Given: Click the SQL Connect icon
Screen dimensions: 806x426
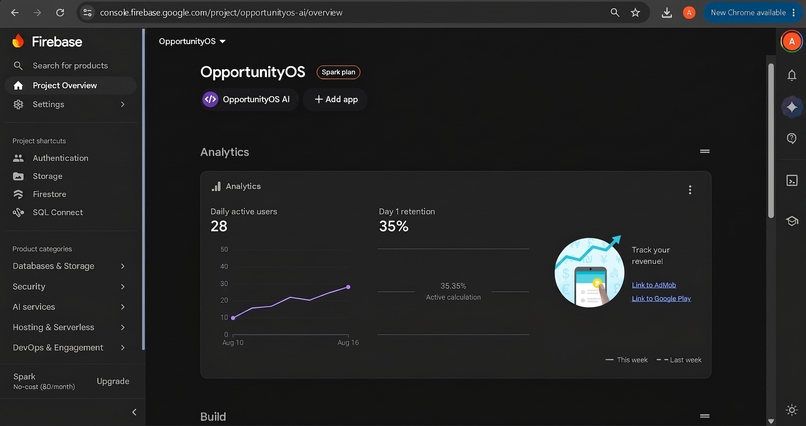Looking at the screenshot, I should 18,212.
